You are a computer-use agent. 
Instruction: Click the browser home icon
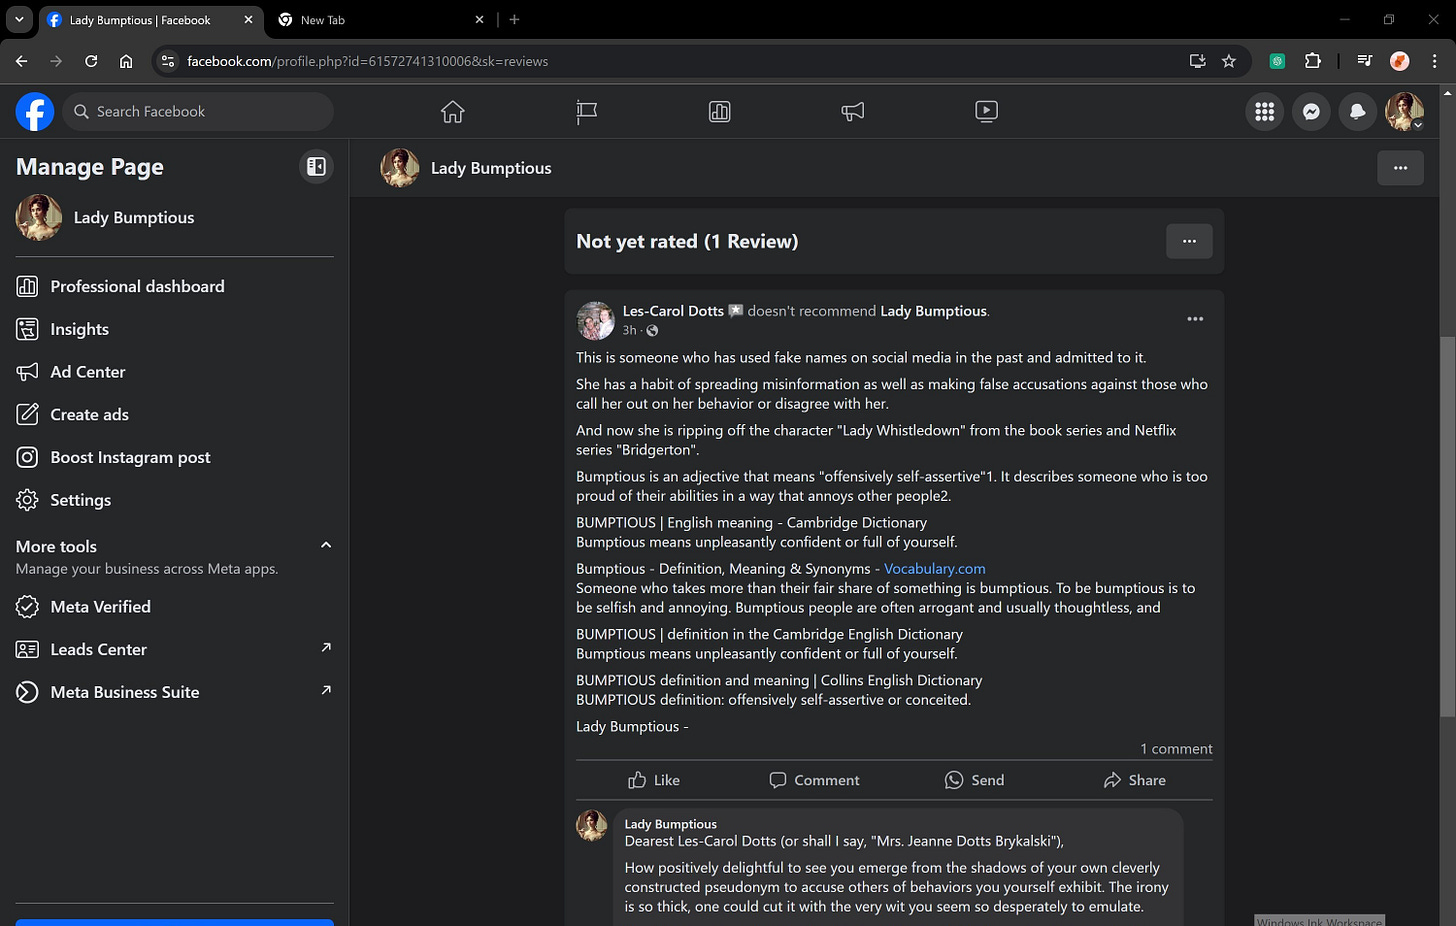point(126,61)
